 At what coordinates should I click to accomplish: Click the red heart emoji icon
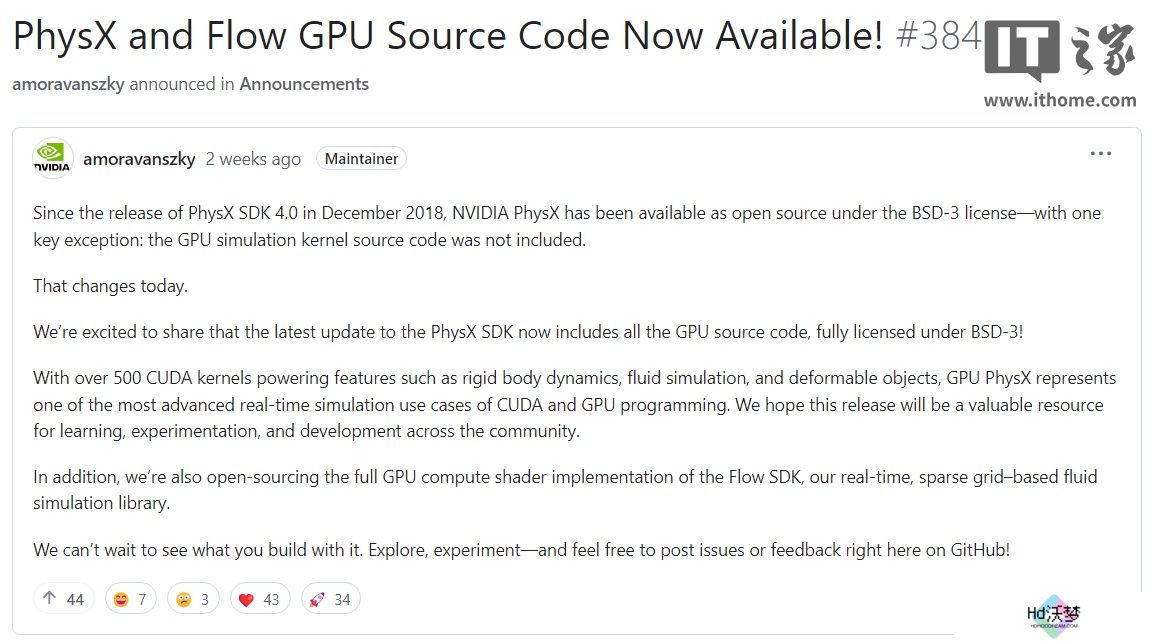247,599
